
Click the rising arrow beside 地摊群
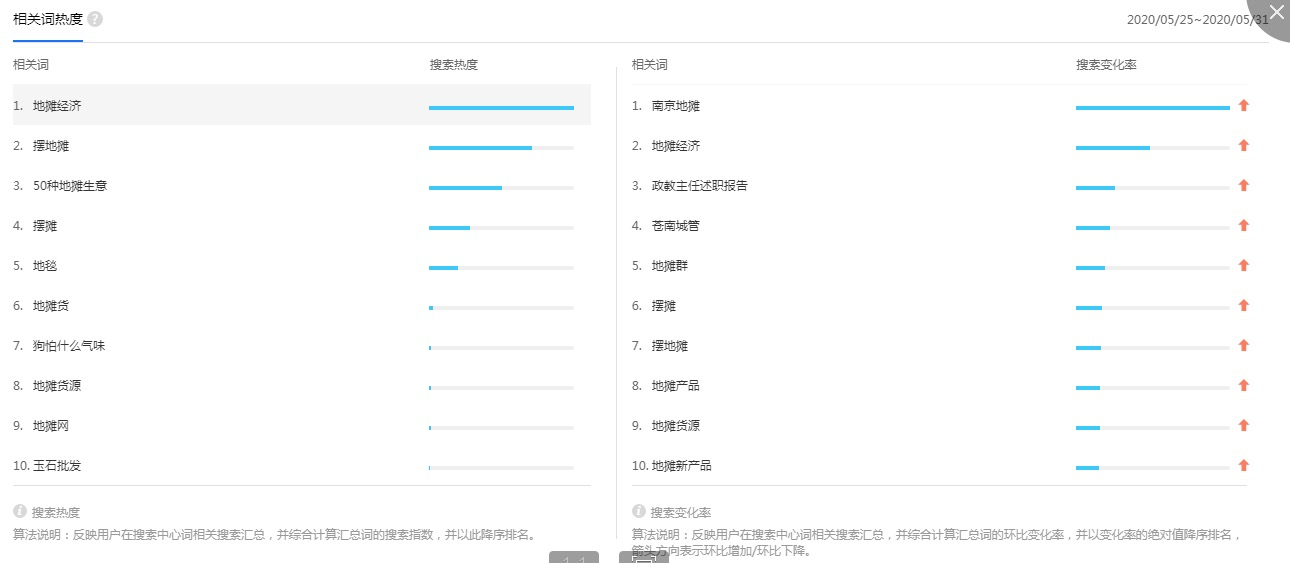pos(1244,265)
